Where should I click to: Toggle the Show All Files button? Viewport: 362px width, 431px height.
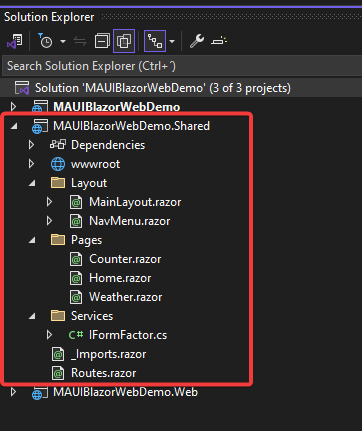124,41
